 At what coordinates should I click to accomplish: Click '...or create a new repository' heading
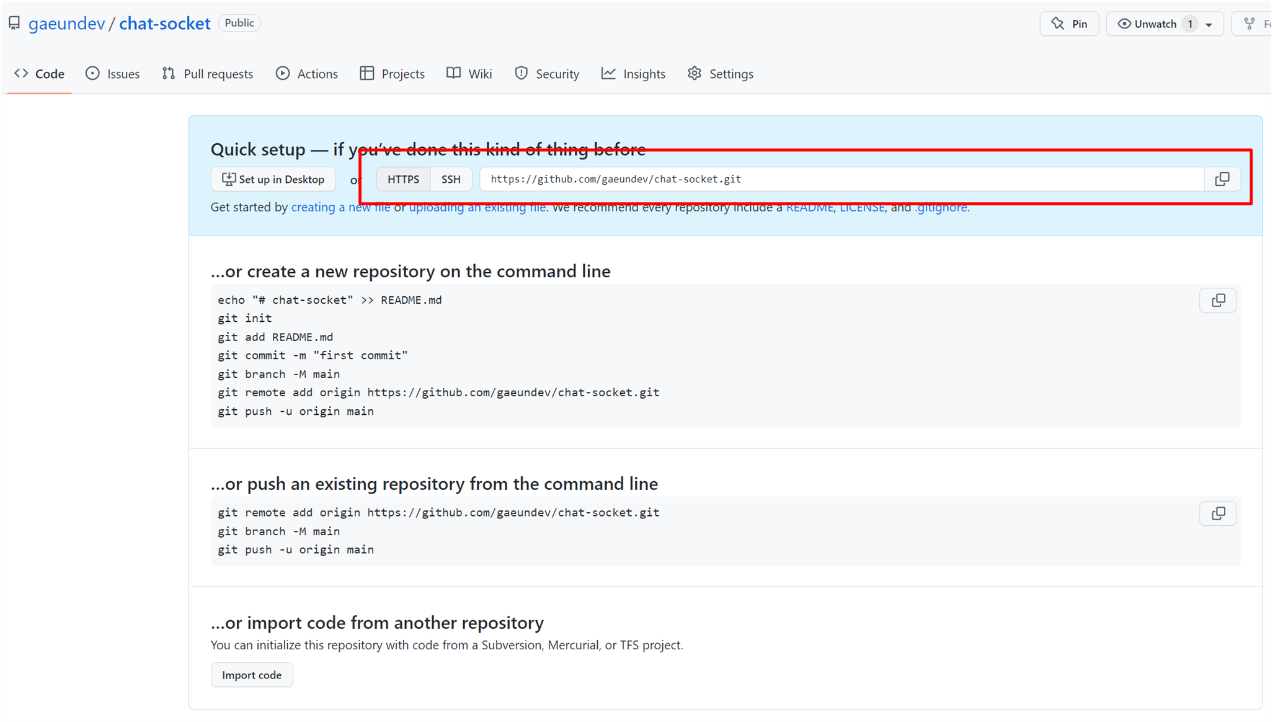pyautogui.click(x=411, y=271)
